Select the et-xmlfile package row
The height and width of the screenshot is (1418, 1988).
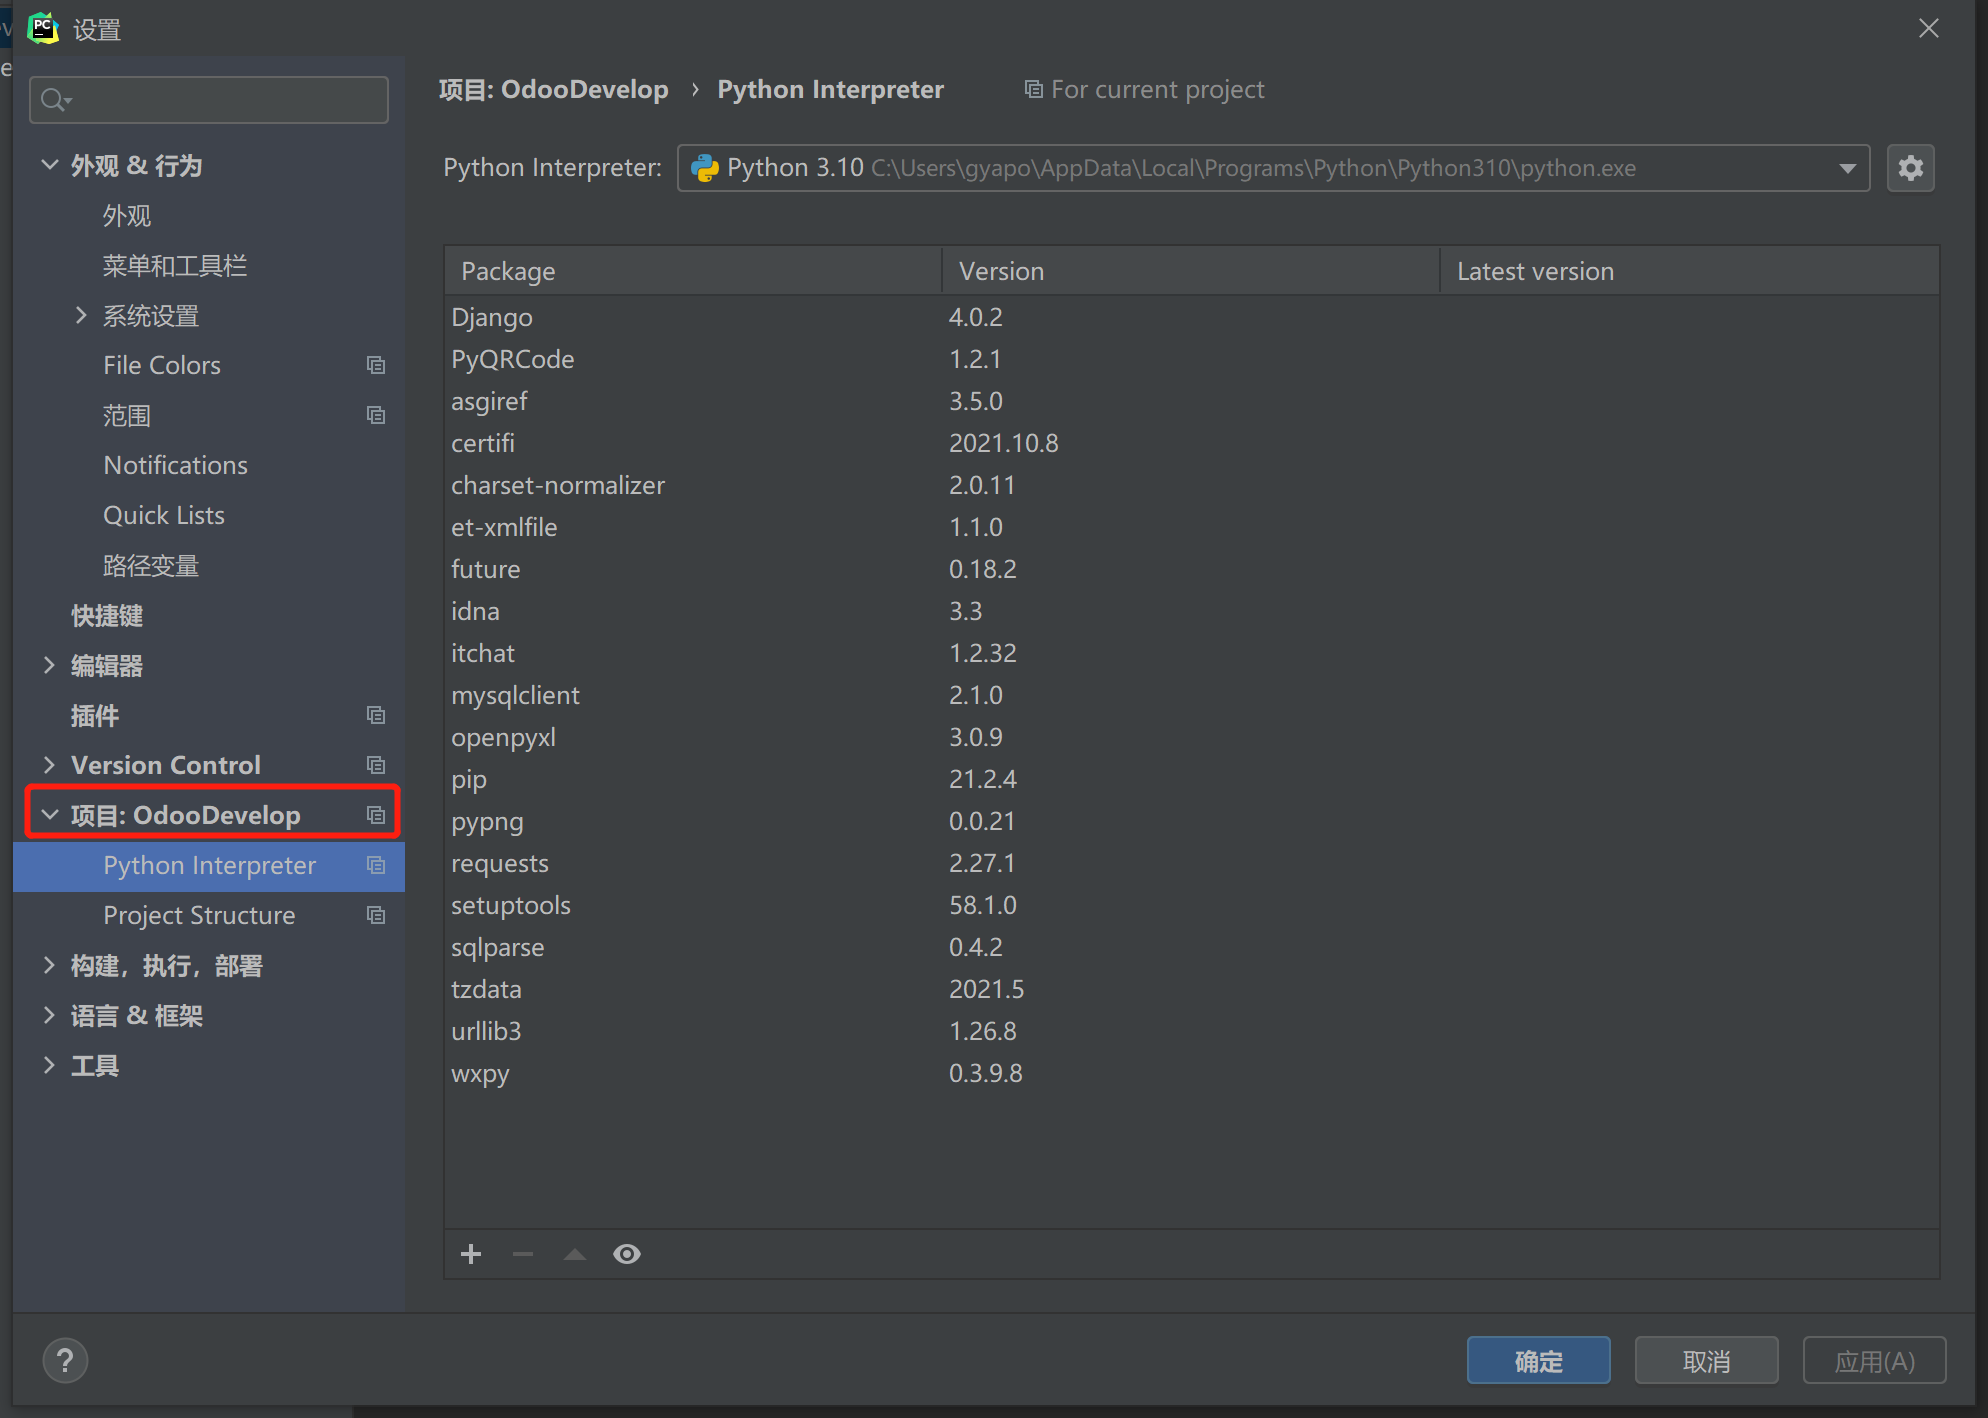point(1192,527)
